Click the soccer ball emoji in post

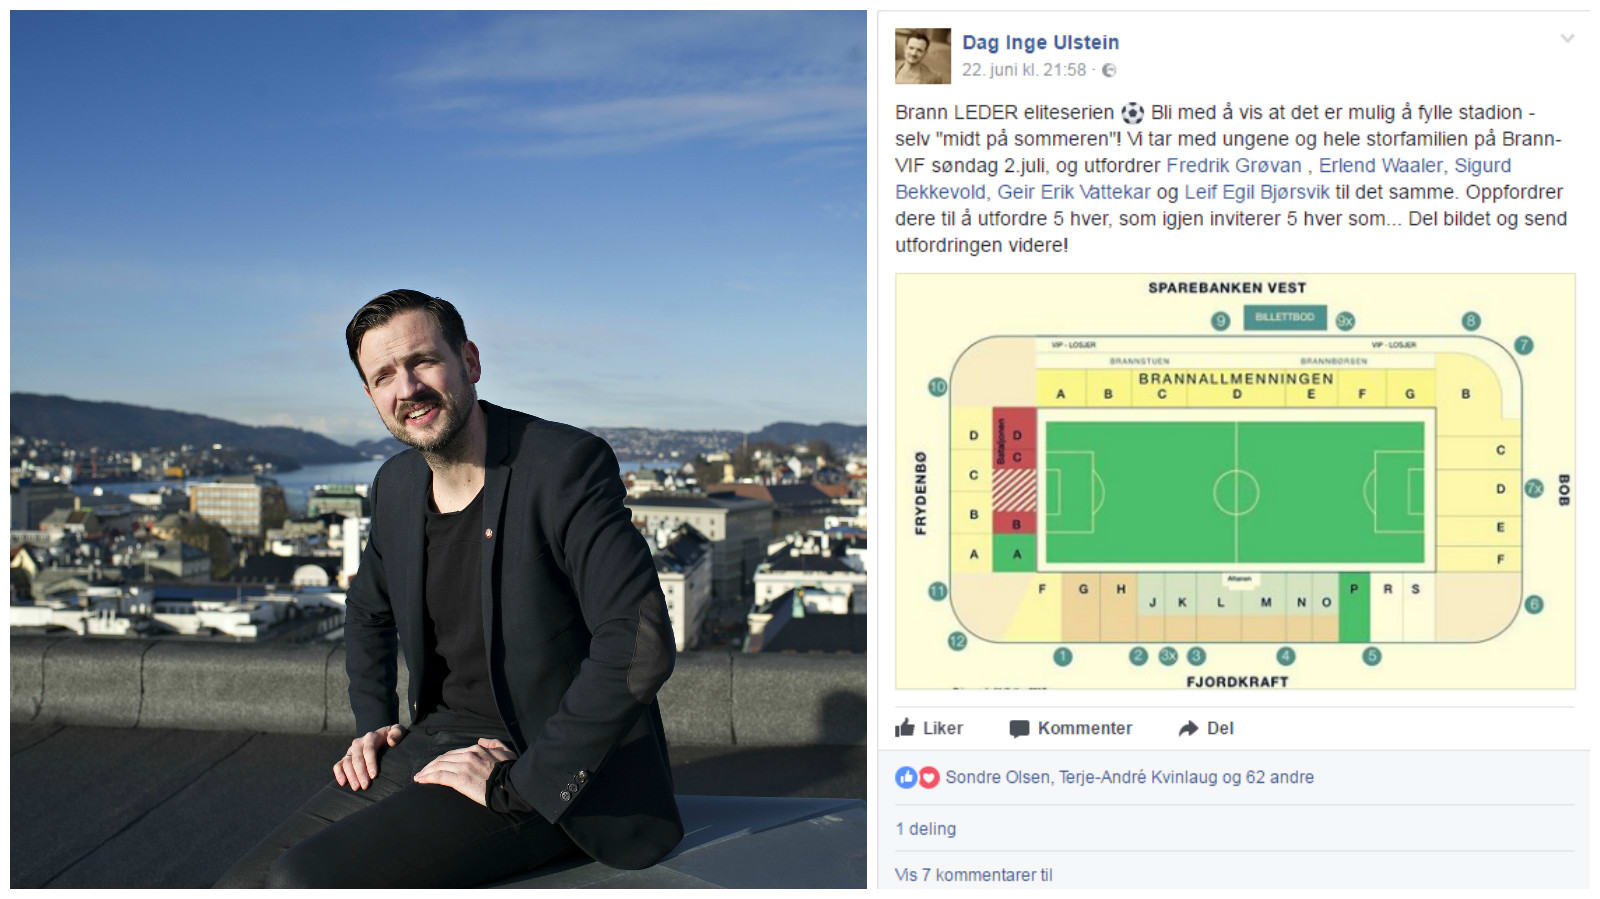[x=1132, y=113]
